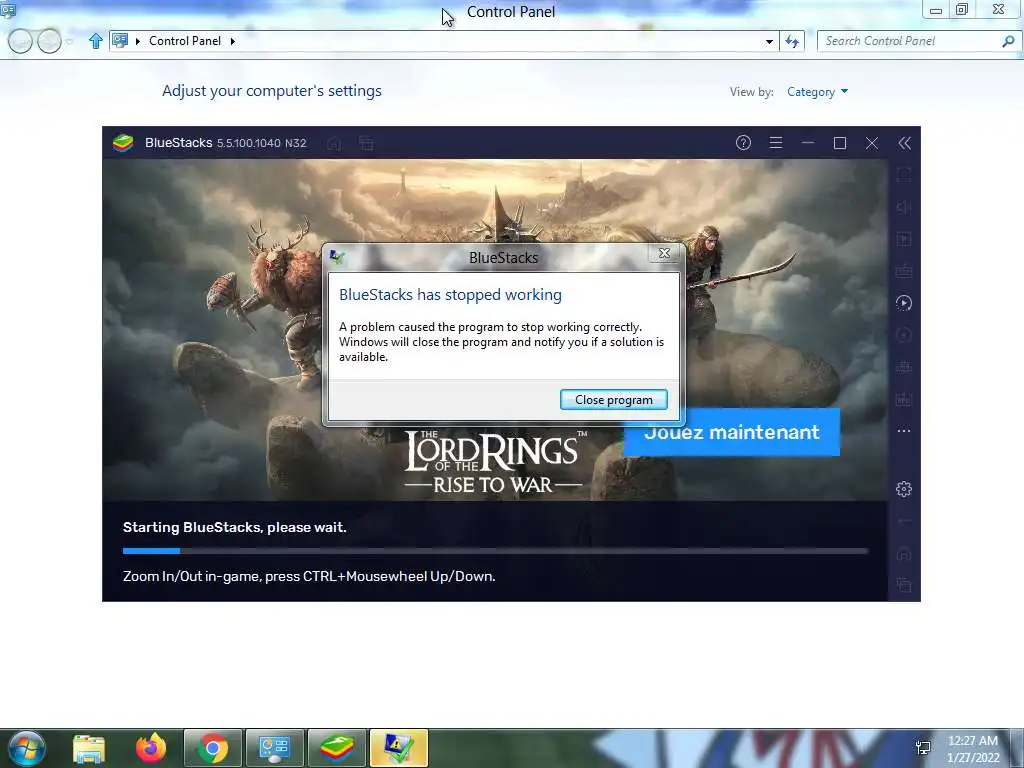Viewport: 1024px width, 768px height.
Task: Click the Control Panel breadcrumb
Action: pos(185,41)
